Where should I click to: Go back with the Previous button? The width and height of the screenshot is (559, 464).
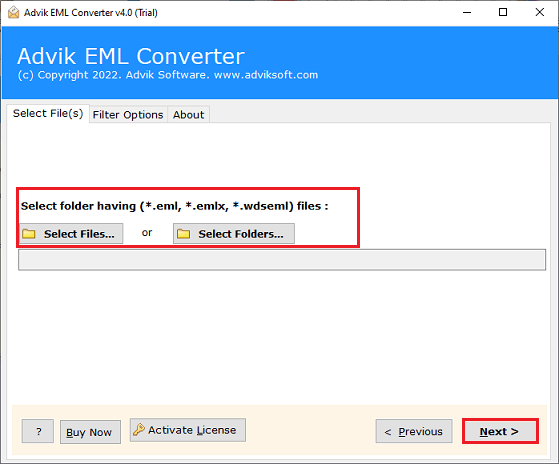click(x=414, y=431)
